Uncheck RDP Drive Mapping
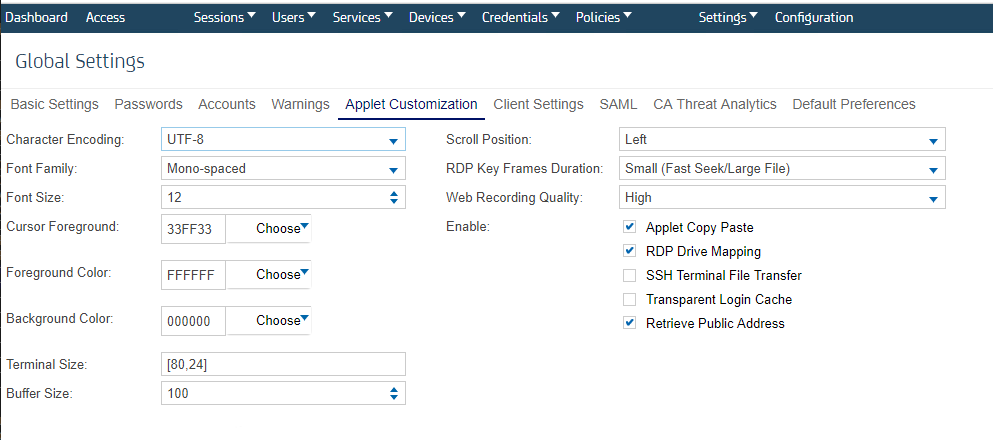 629,252
